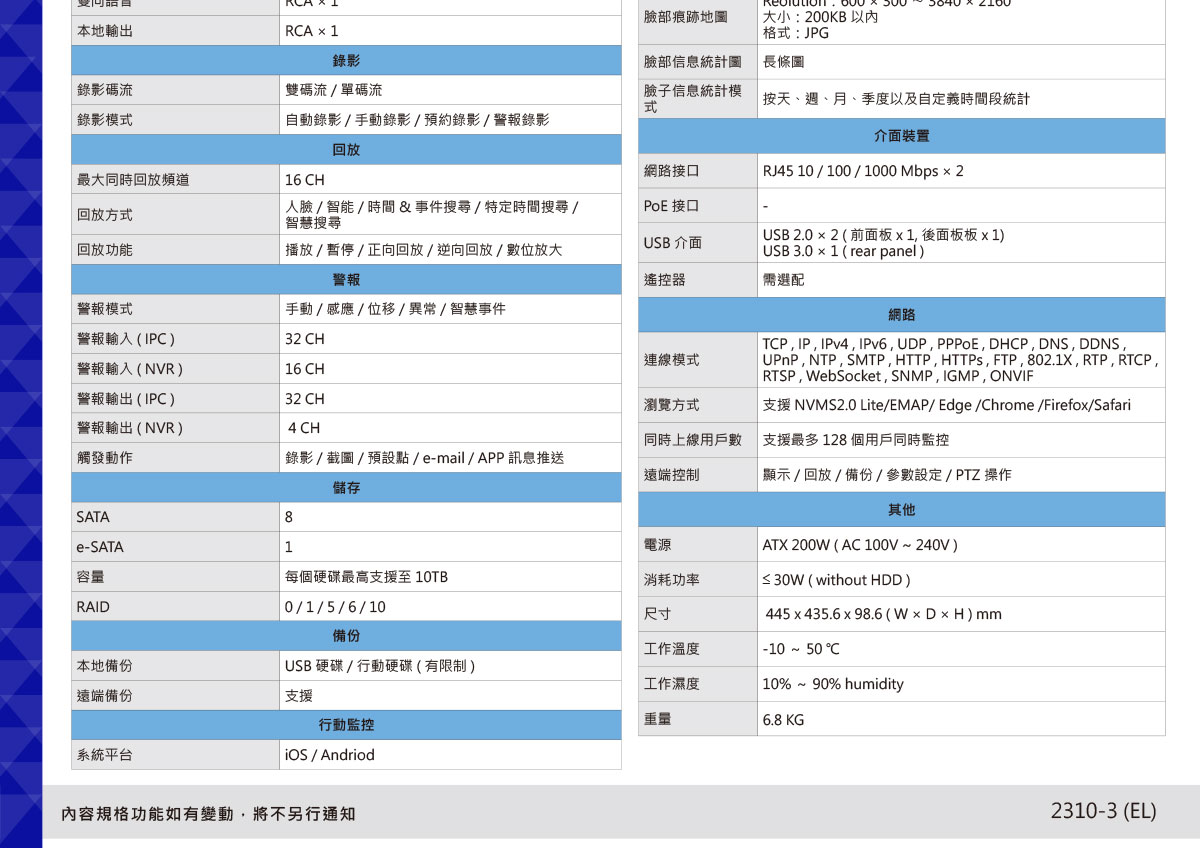Select "USB 硬碟 / 行動硬碟 ( 有限制 )"

click(x=380, y=666)
